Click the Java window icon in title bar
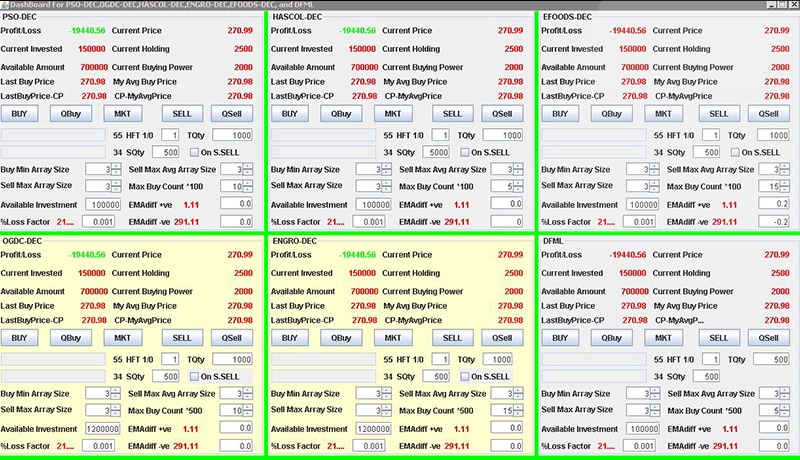Viewport: 800px width, 460px height. pyautogui.click(x=6, y=5)
